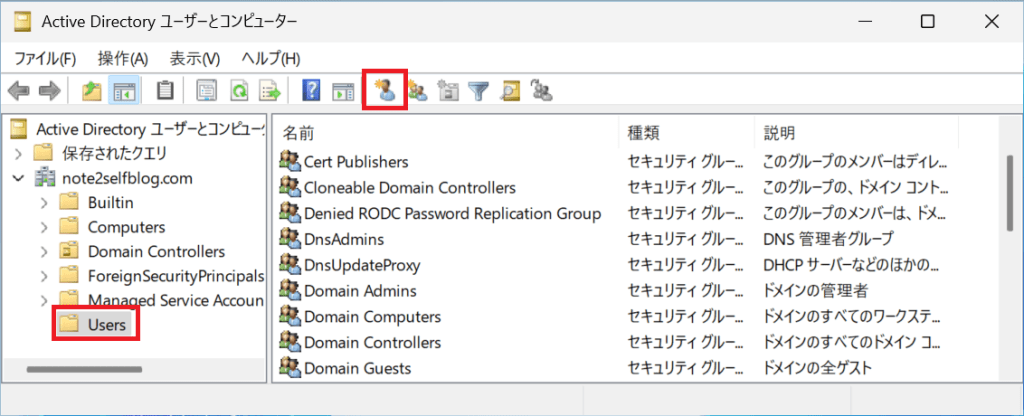1024x416 pixels.
Task: Toggle the show/hide console tree button
Action: 124,91
